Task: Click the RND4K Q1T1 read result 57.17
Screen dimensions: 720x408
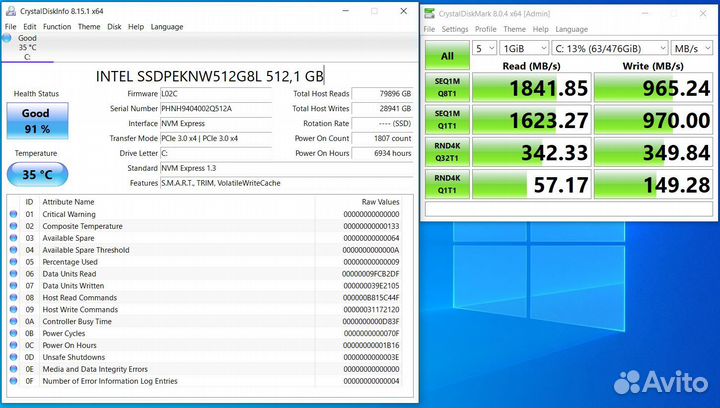Action: point(532,184)
